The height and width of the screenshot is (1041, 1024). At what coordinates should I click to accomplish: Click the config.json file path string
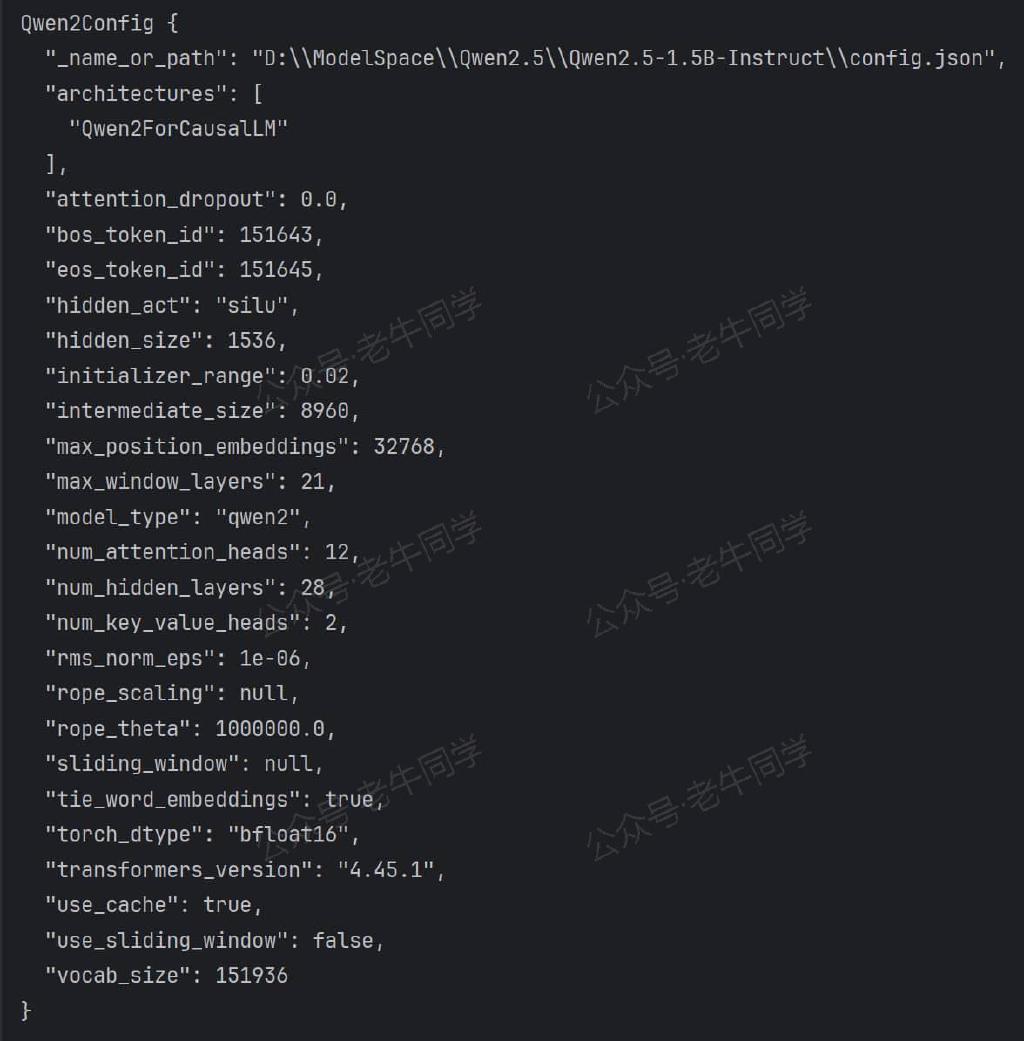pyautogui.click(x=627, y=58)
